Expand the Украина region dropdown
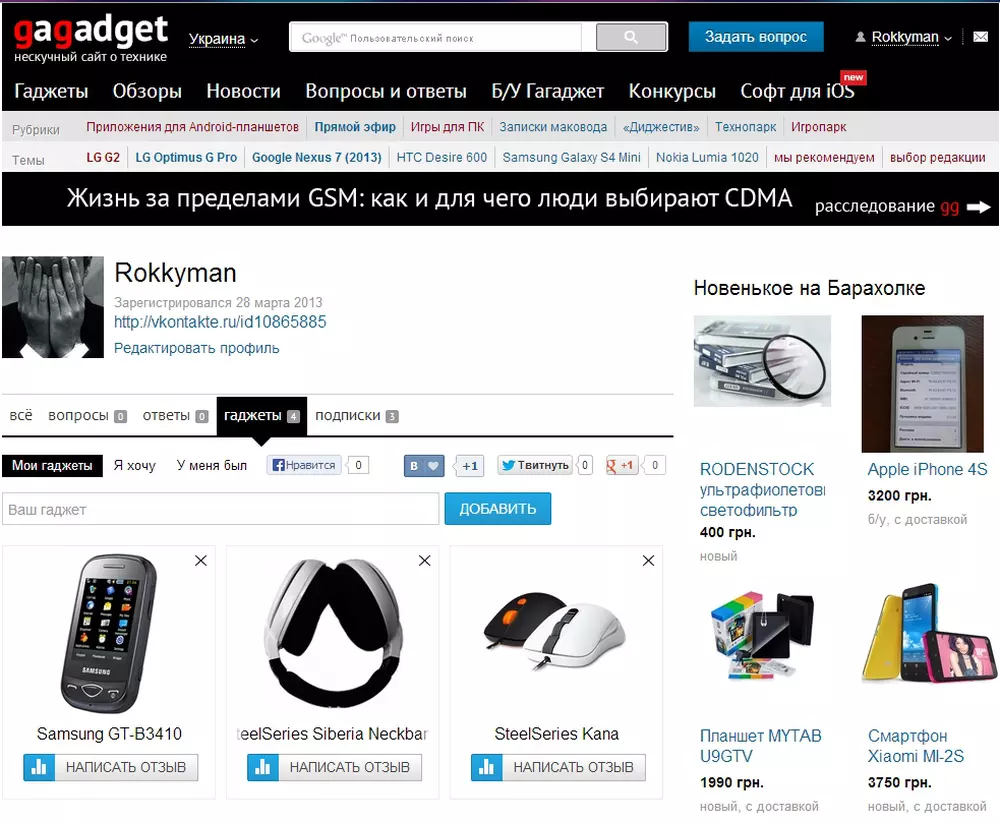The image size is (1000, 822). click(223, 39)
